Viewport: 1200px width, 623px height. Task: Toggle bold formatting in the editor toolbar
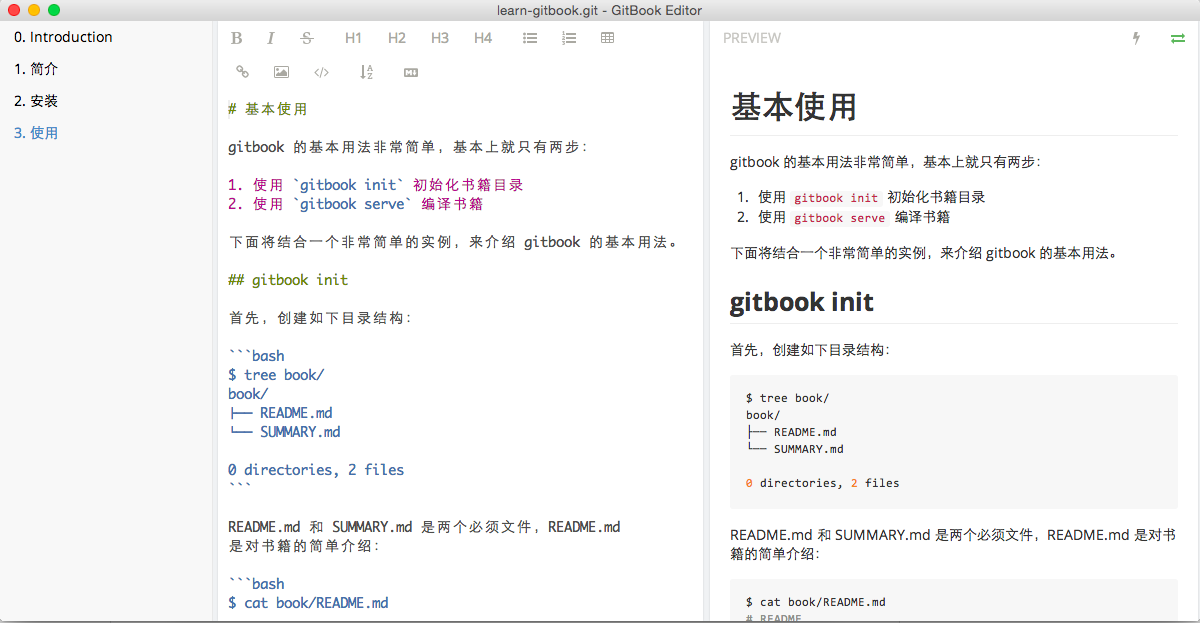click(237, 38)
